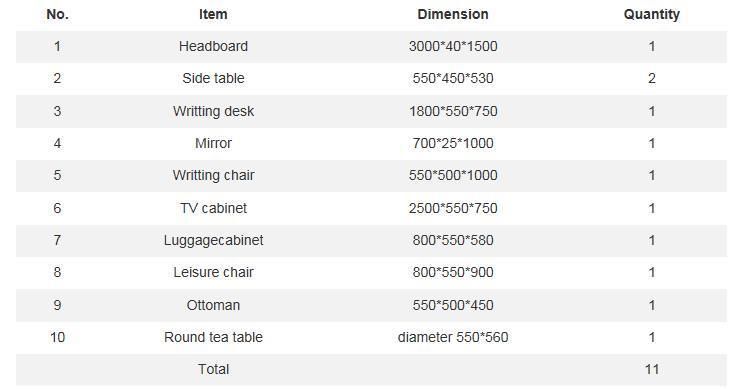Click the Luggagecabinet item text
Image resolution: width=743 pixels, height=389 pixels.
[213, 240]
